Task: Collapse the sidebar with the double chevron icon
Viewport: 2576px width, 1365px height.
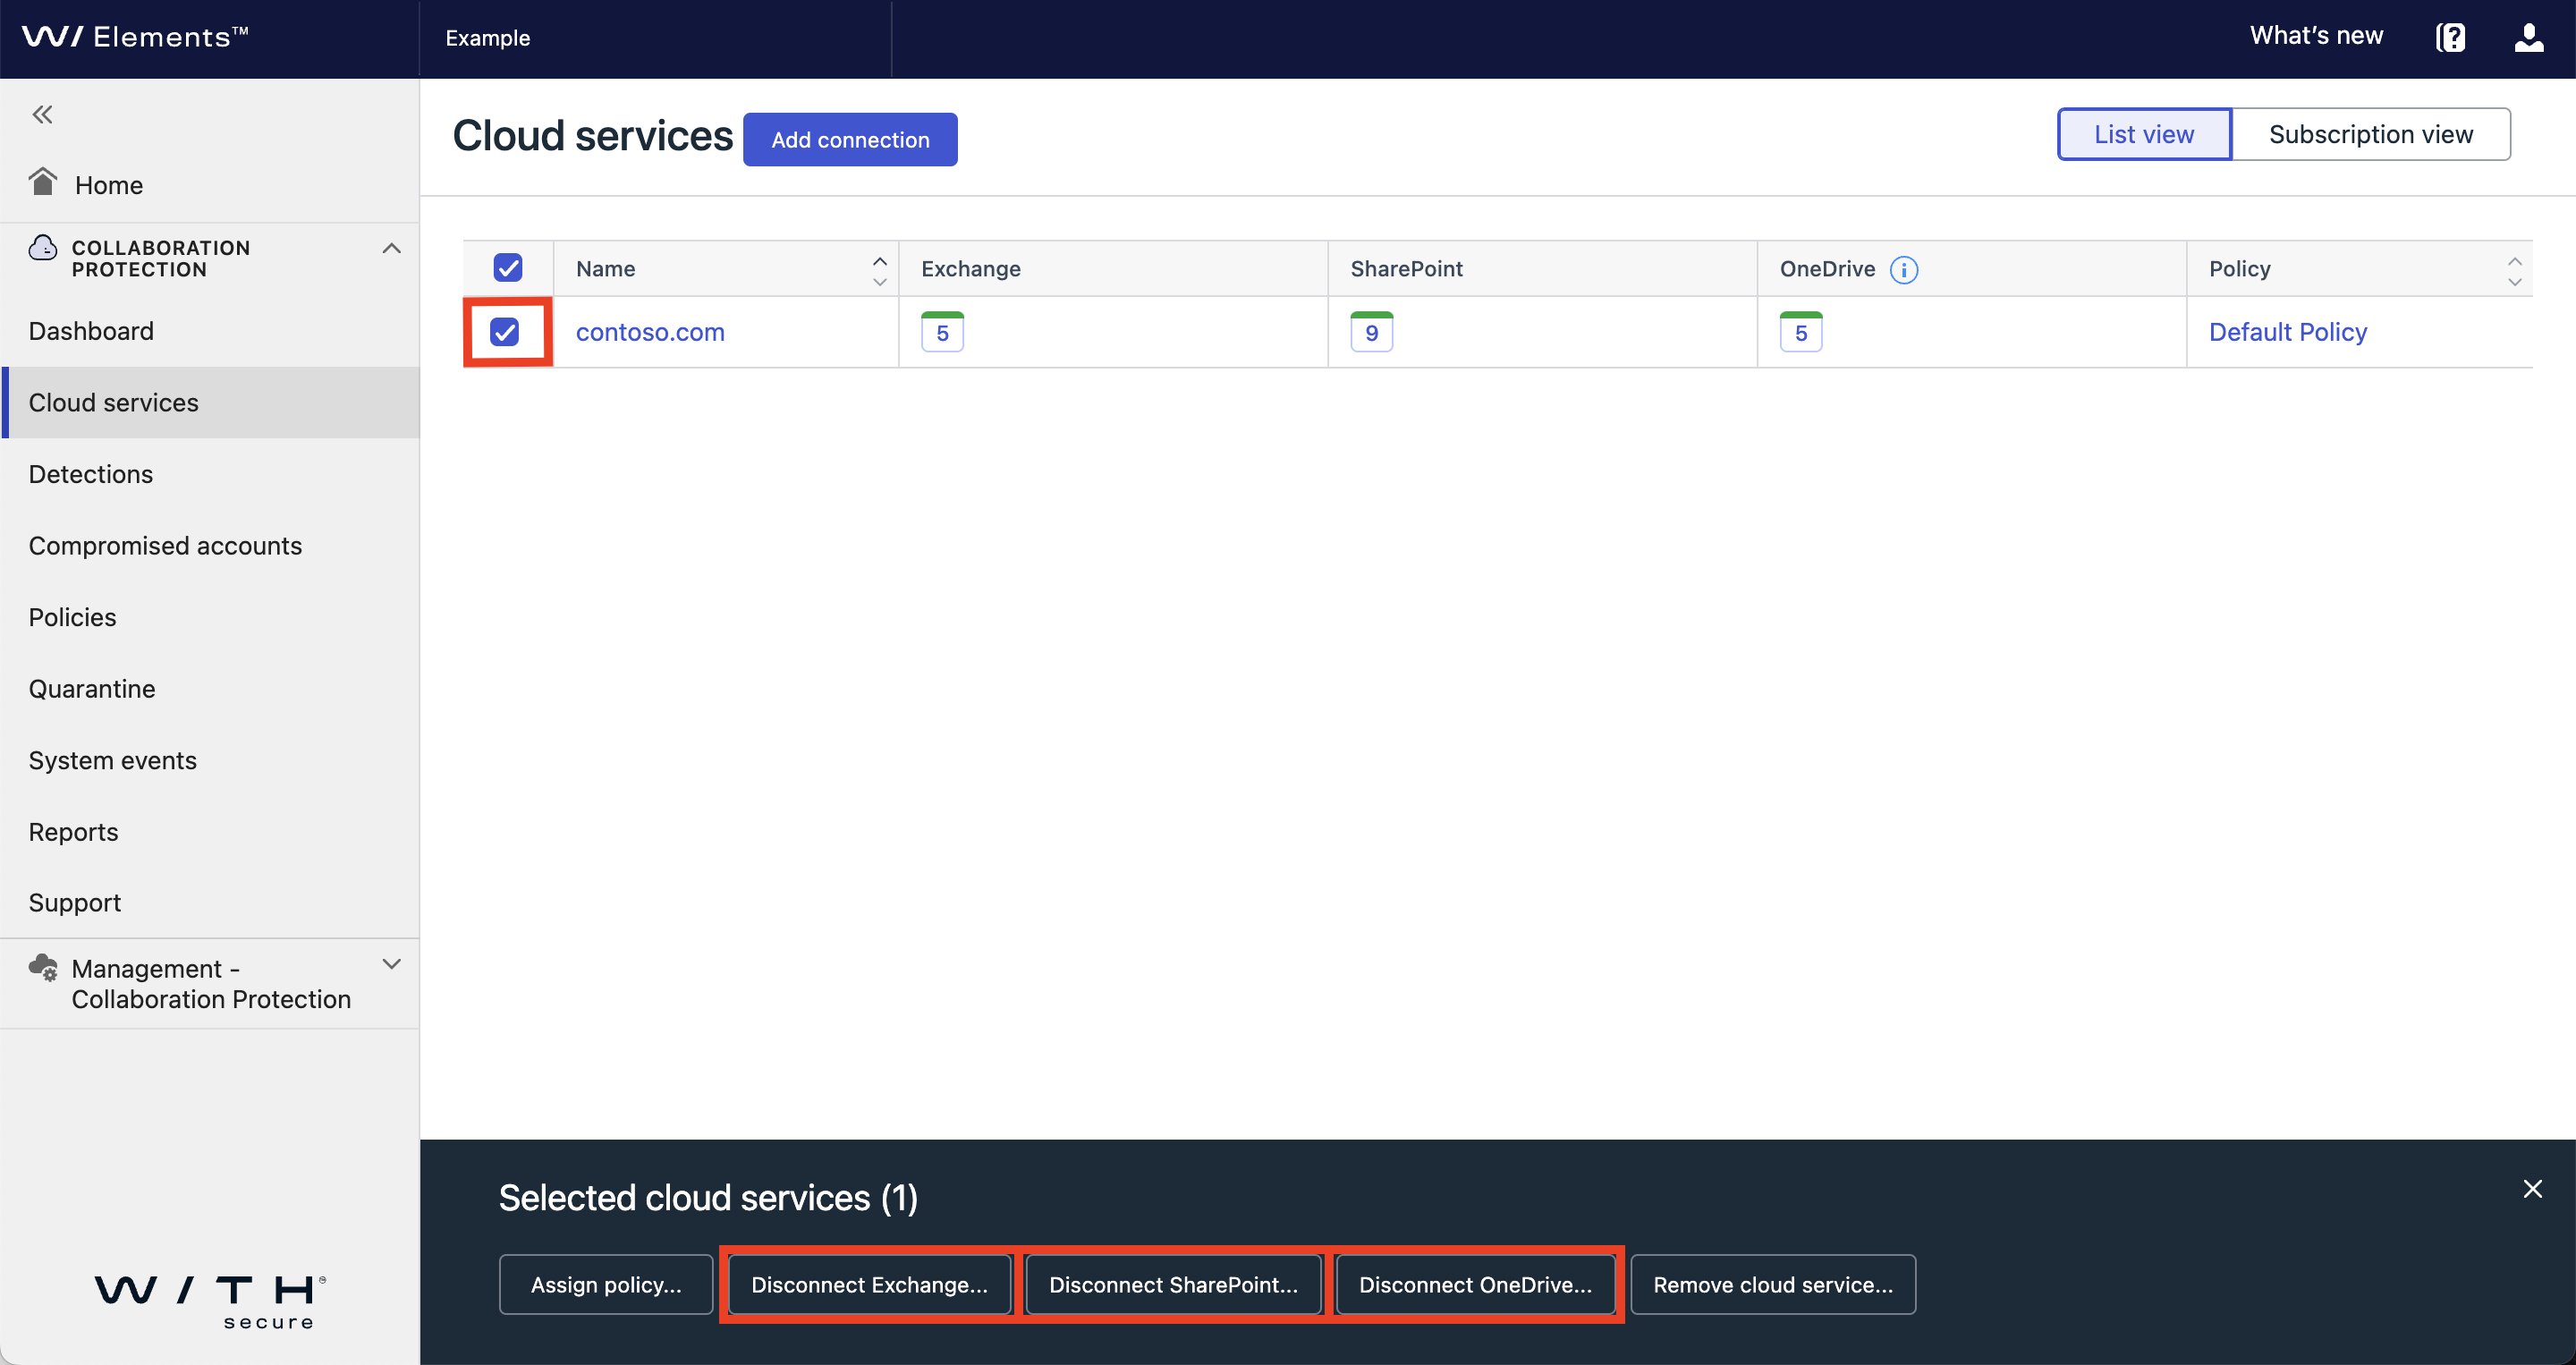Action: point(42,115)
